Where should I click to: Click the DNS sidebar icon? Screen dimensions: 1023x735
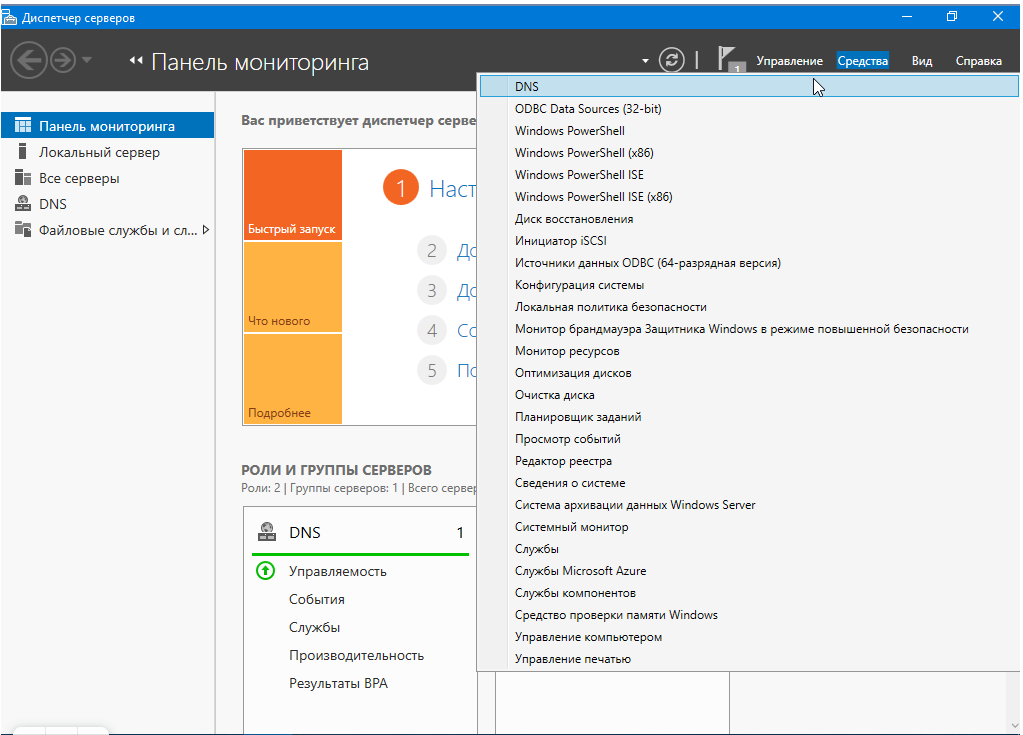pyautogui.click(x=23, y=203)
